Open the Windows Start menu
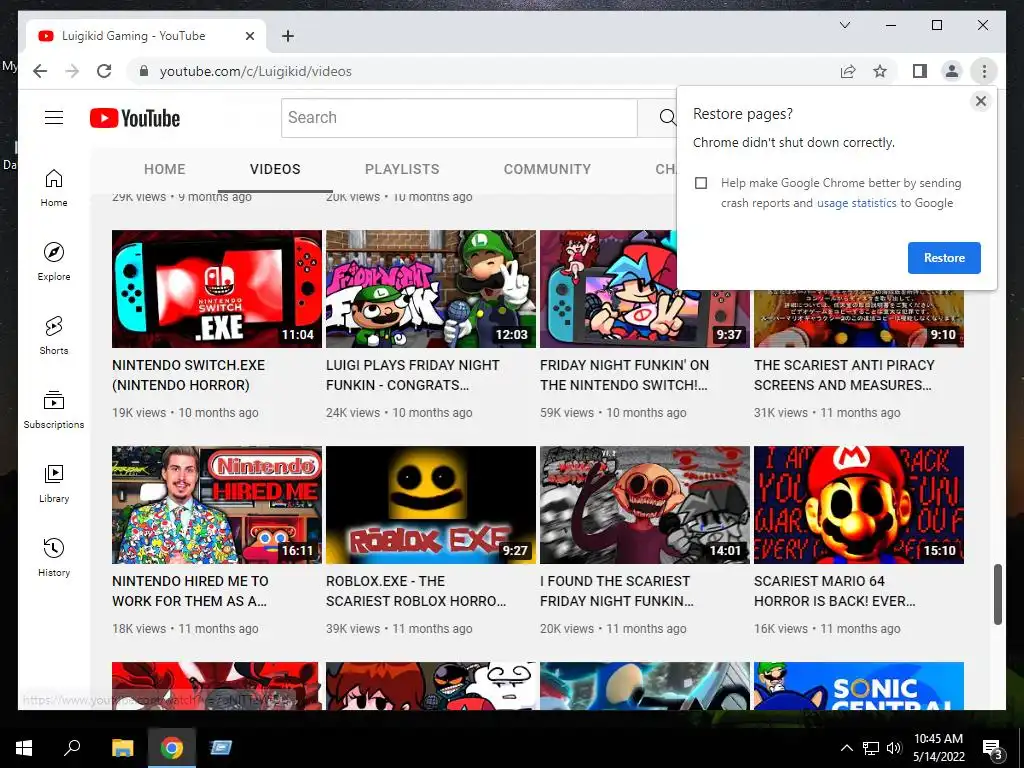This screenshot has height=768, width=1024. pyautogui.click(x=24, y=748)
